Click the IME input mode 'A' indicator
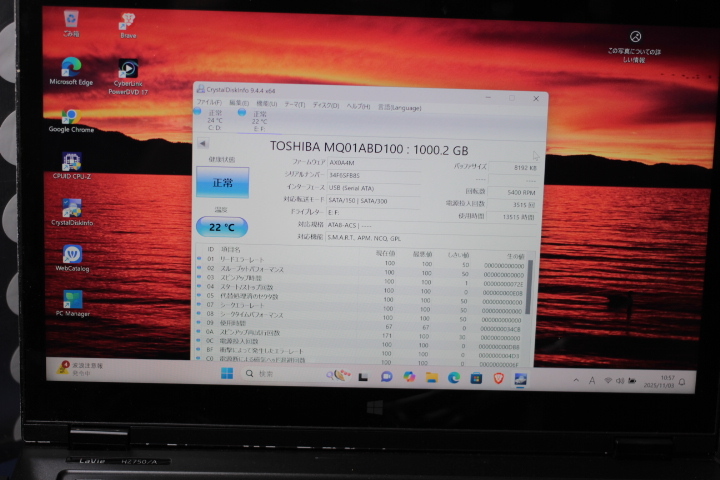 click(592, 380)
